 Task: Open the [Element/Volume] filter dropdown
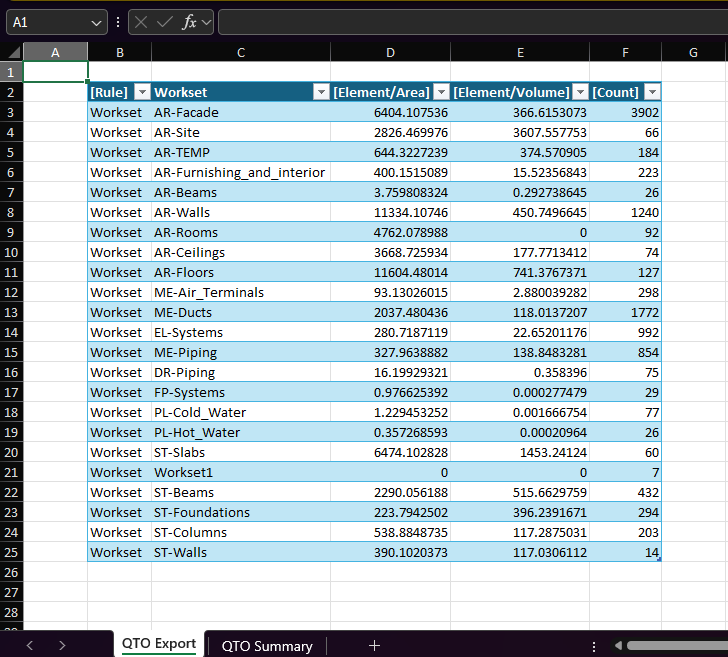pyautogui.click(x=580, y=92)
